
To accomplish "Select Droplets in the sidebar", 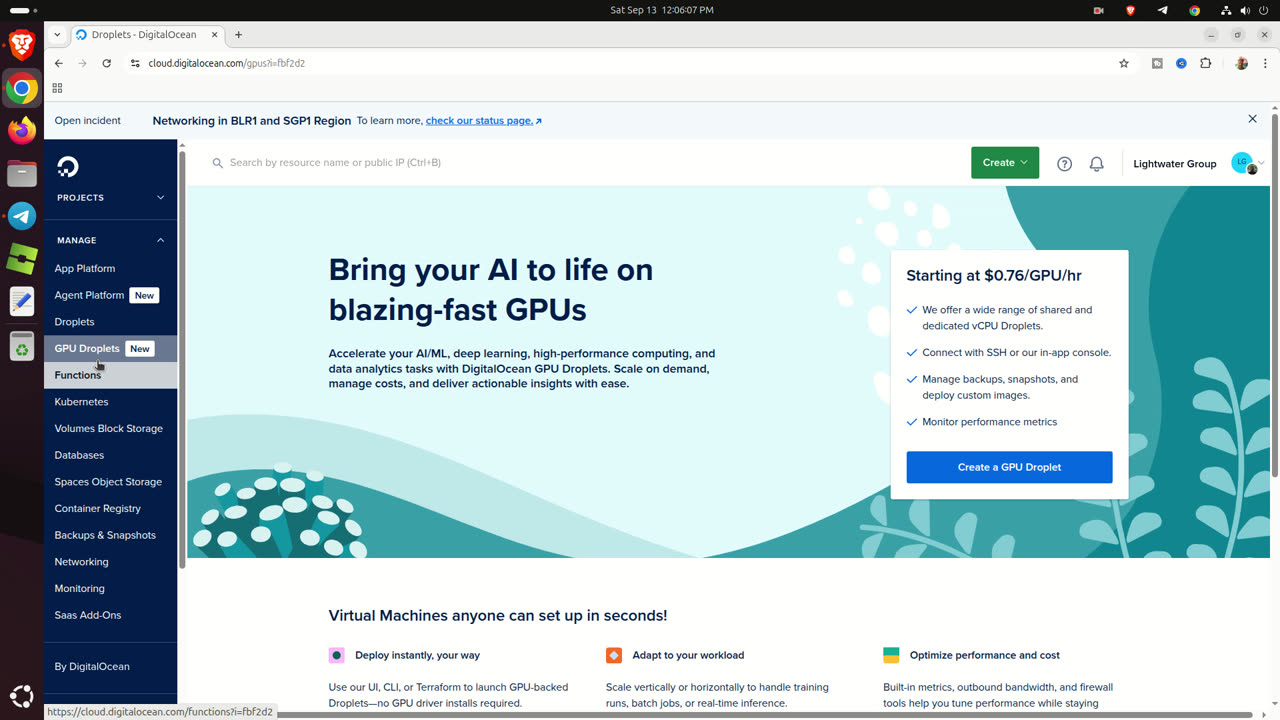I will click(x=74, y=322).
